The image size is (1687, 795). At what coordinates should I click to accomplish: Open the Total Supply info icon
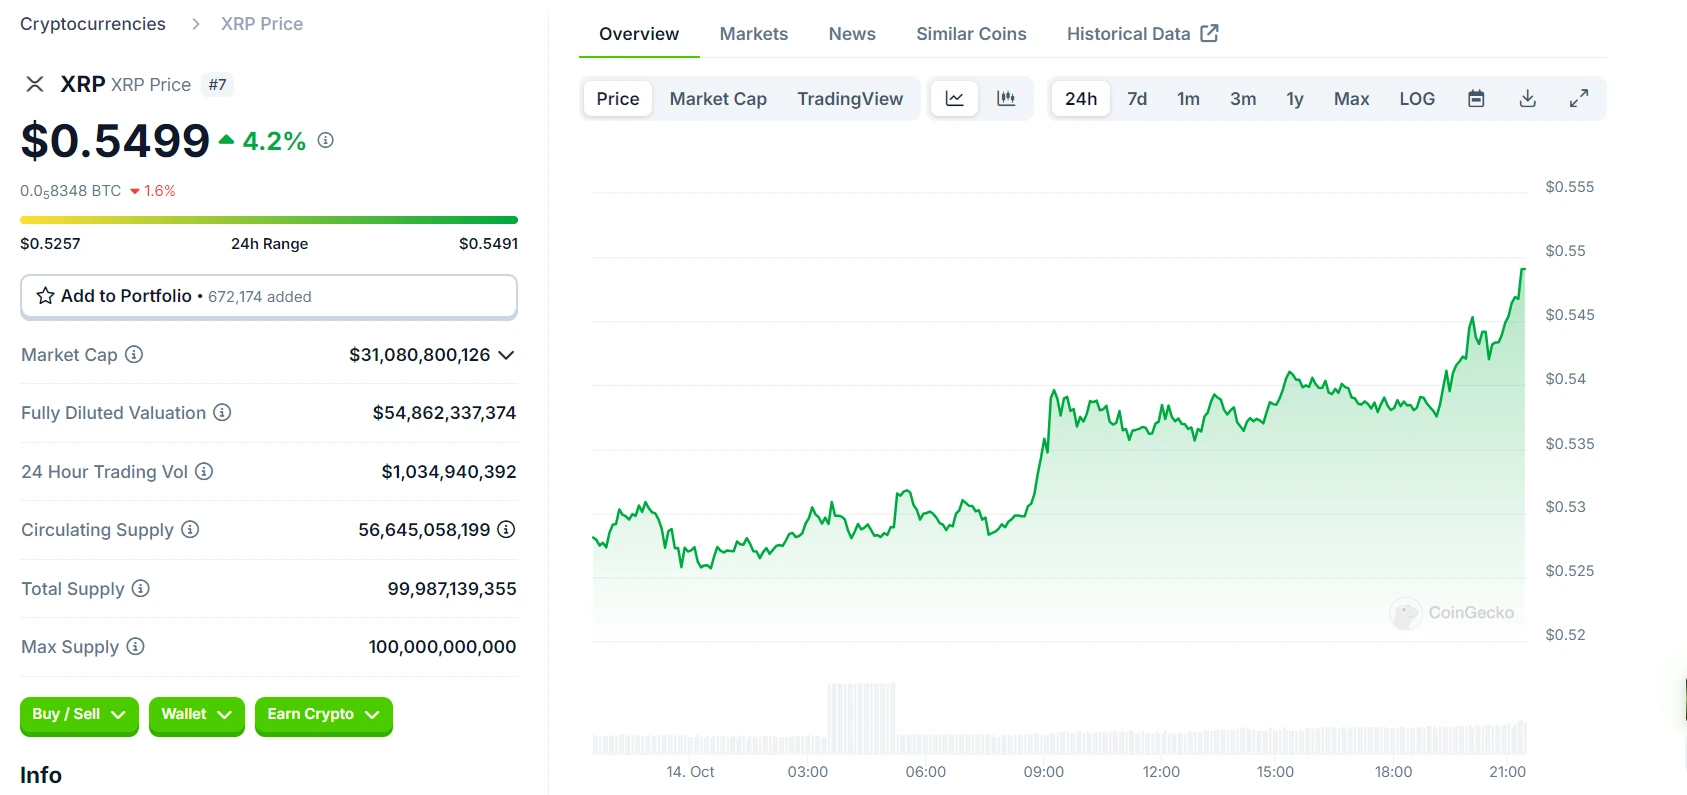[x=141, y=588]
